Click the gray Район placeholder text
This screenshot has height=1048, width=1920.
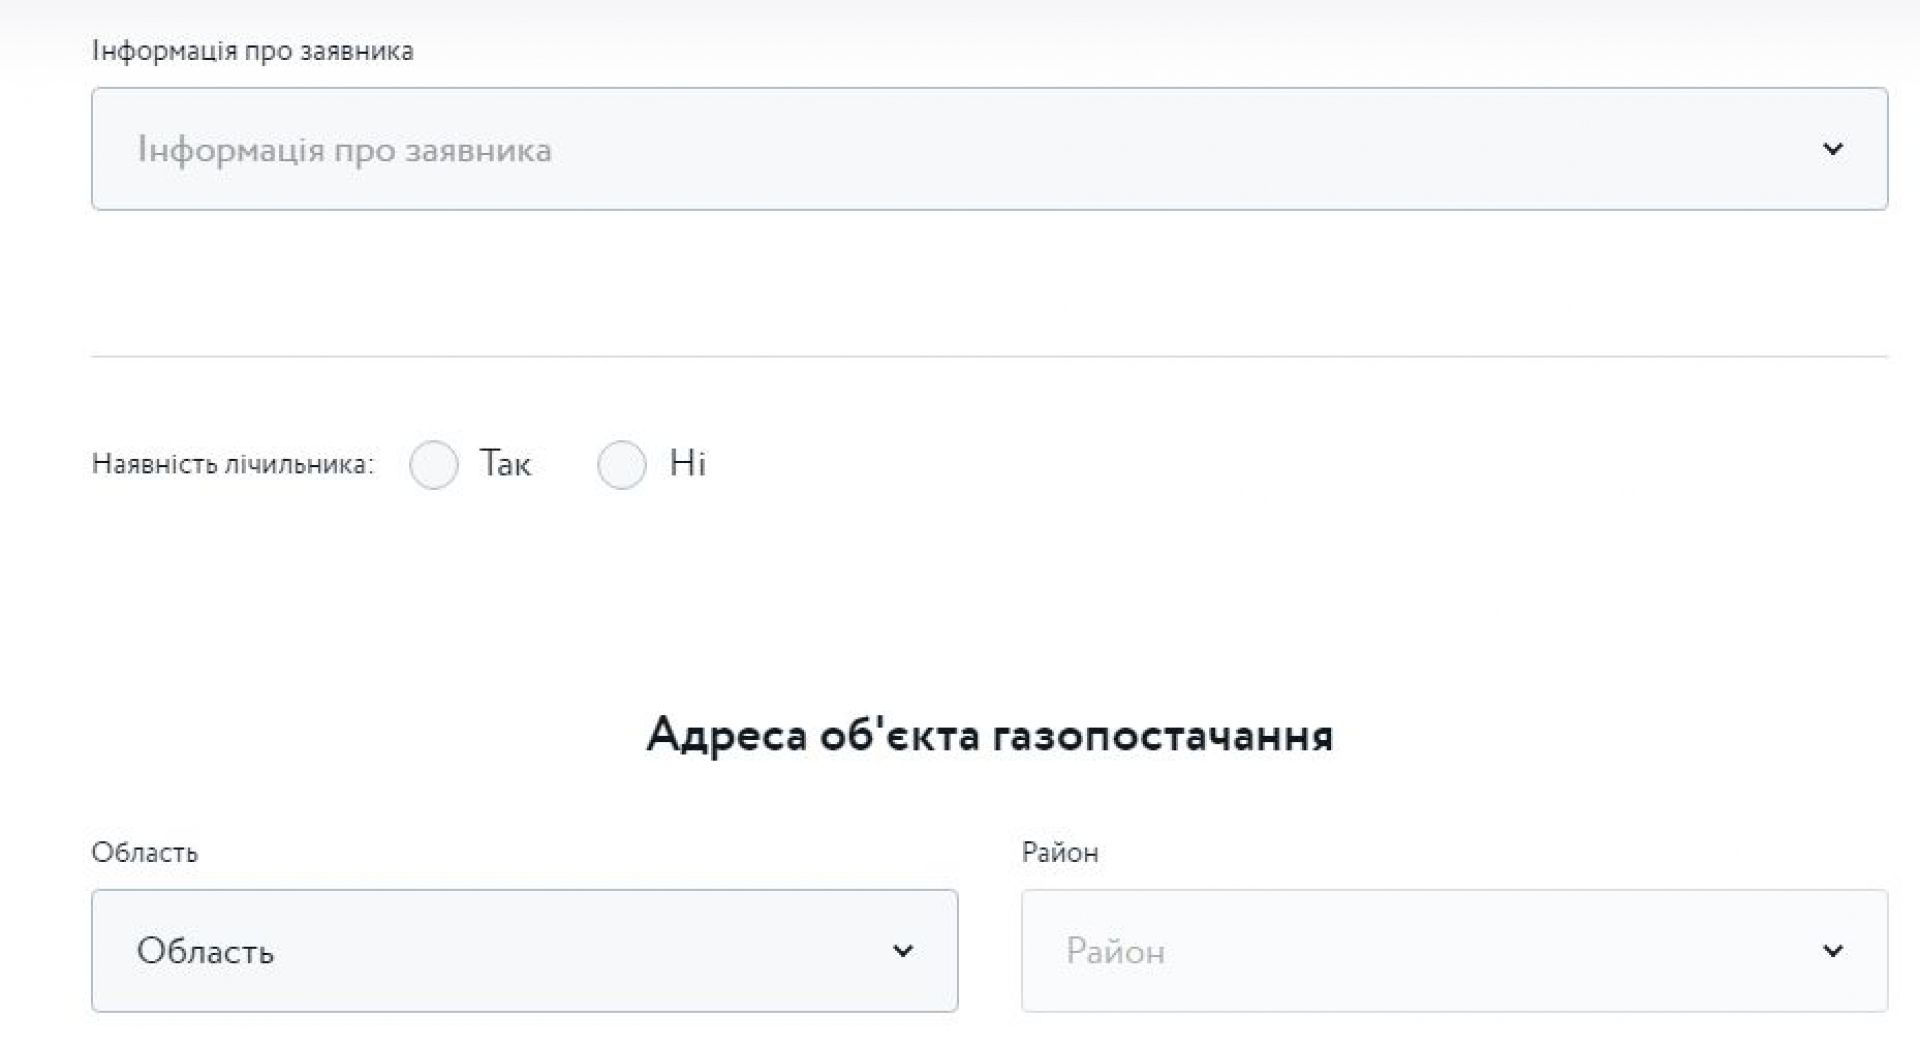coord(1115,951)
